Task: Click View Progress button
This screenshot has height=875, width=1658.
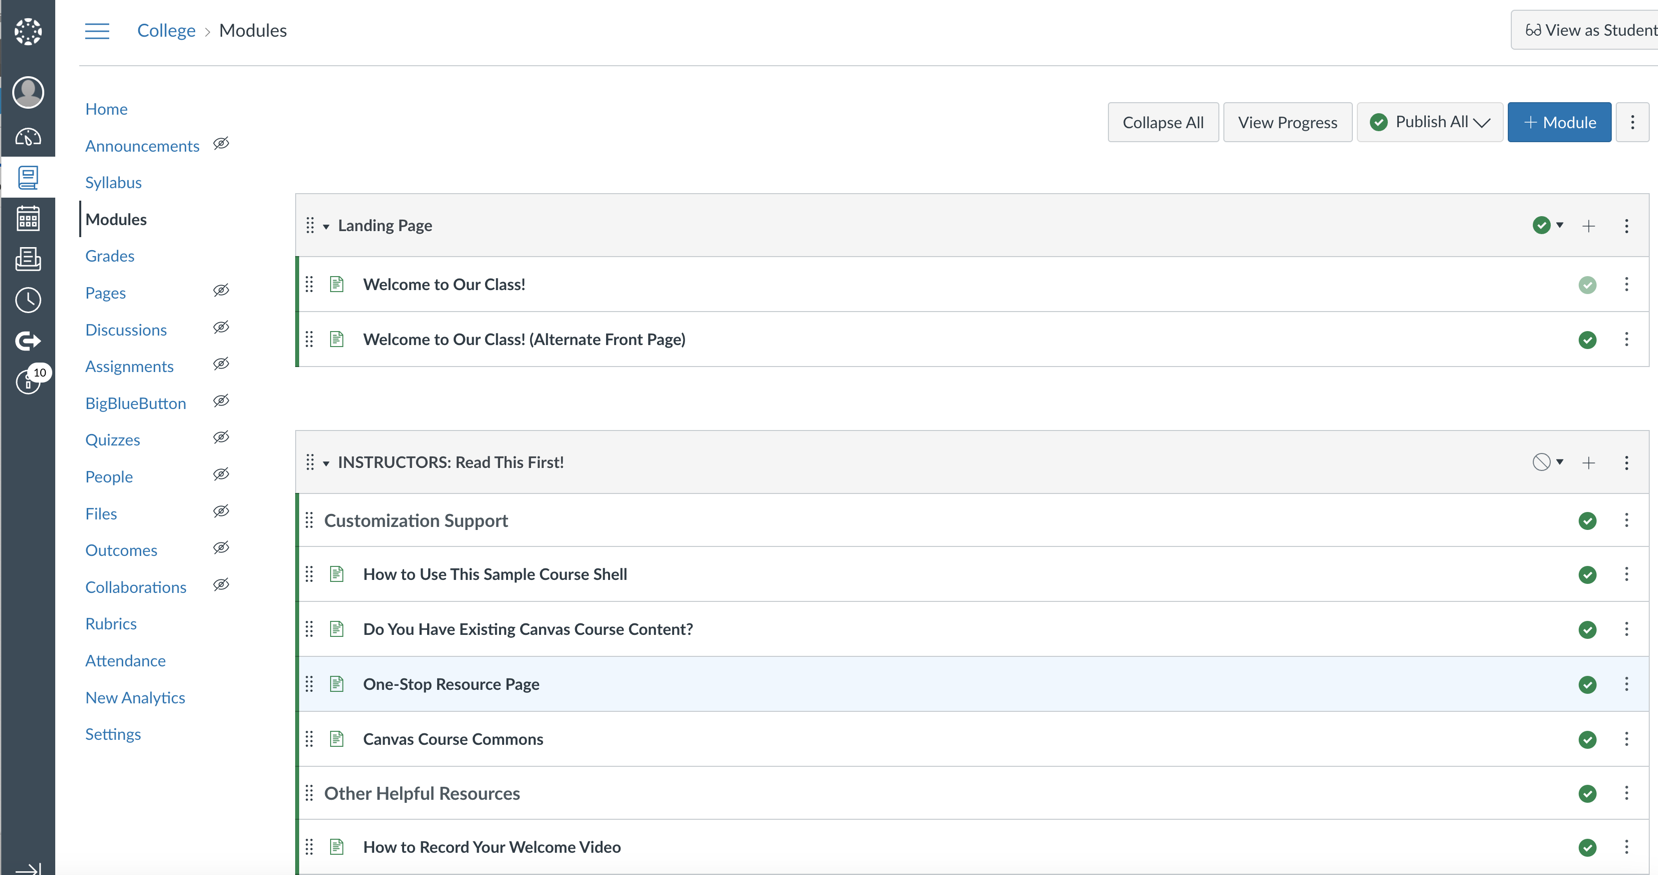Action: click(x=1287, y=122)
